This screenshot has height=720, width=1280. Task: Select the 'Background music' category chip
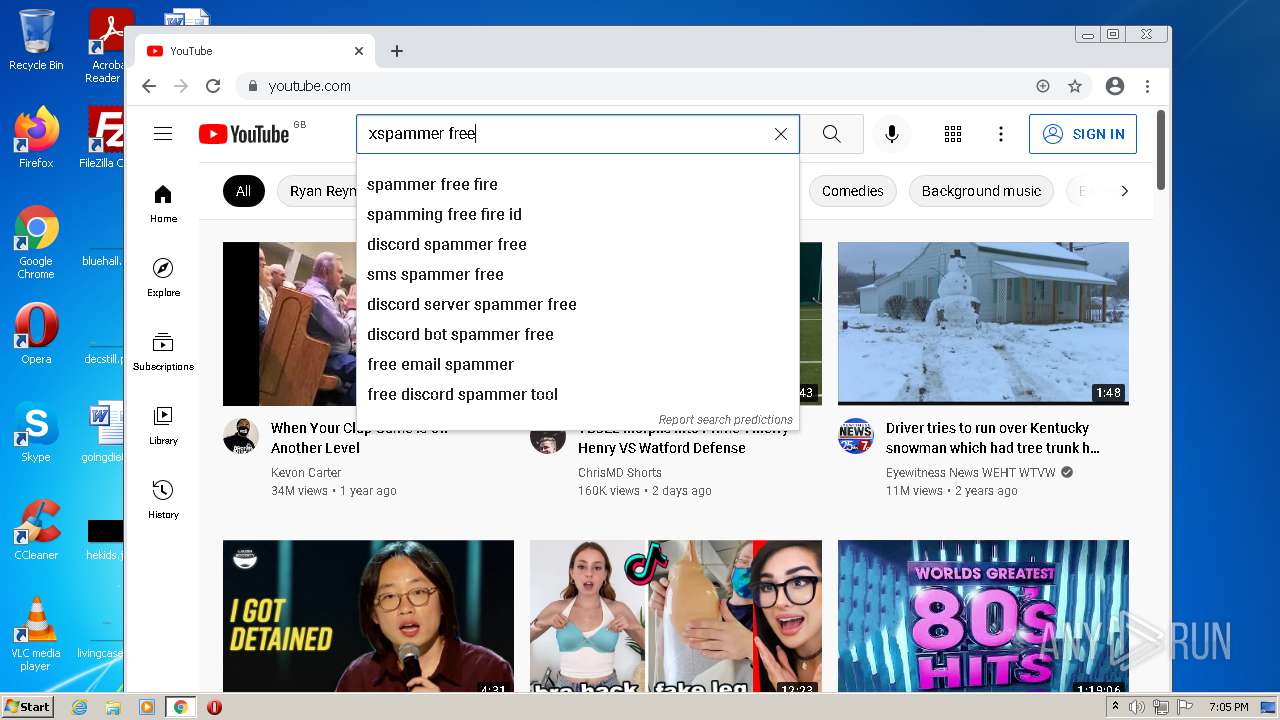tap(981, 191)
